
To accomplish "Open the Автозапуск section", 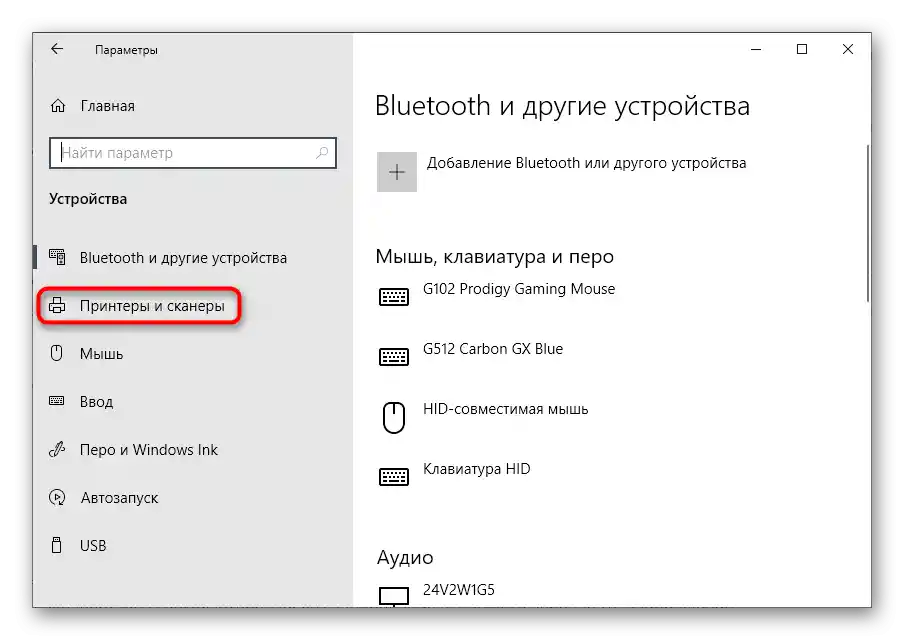I will click(x=119, y=498).
